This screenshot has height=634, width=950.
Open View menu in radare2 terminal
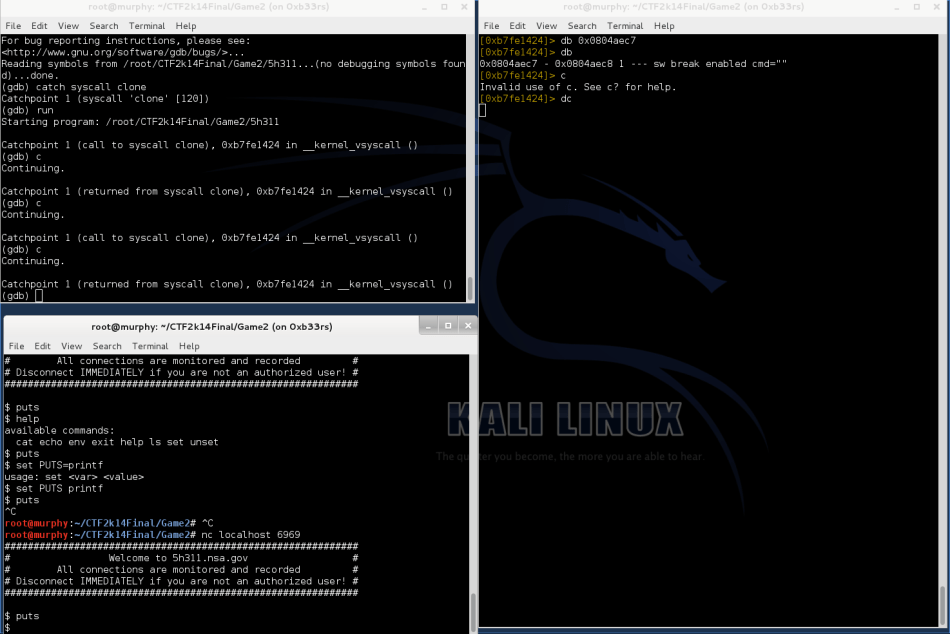546,26
